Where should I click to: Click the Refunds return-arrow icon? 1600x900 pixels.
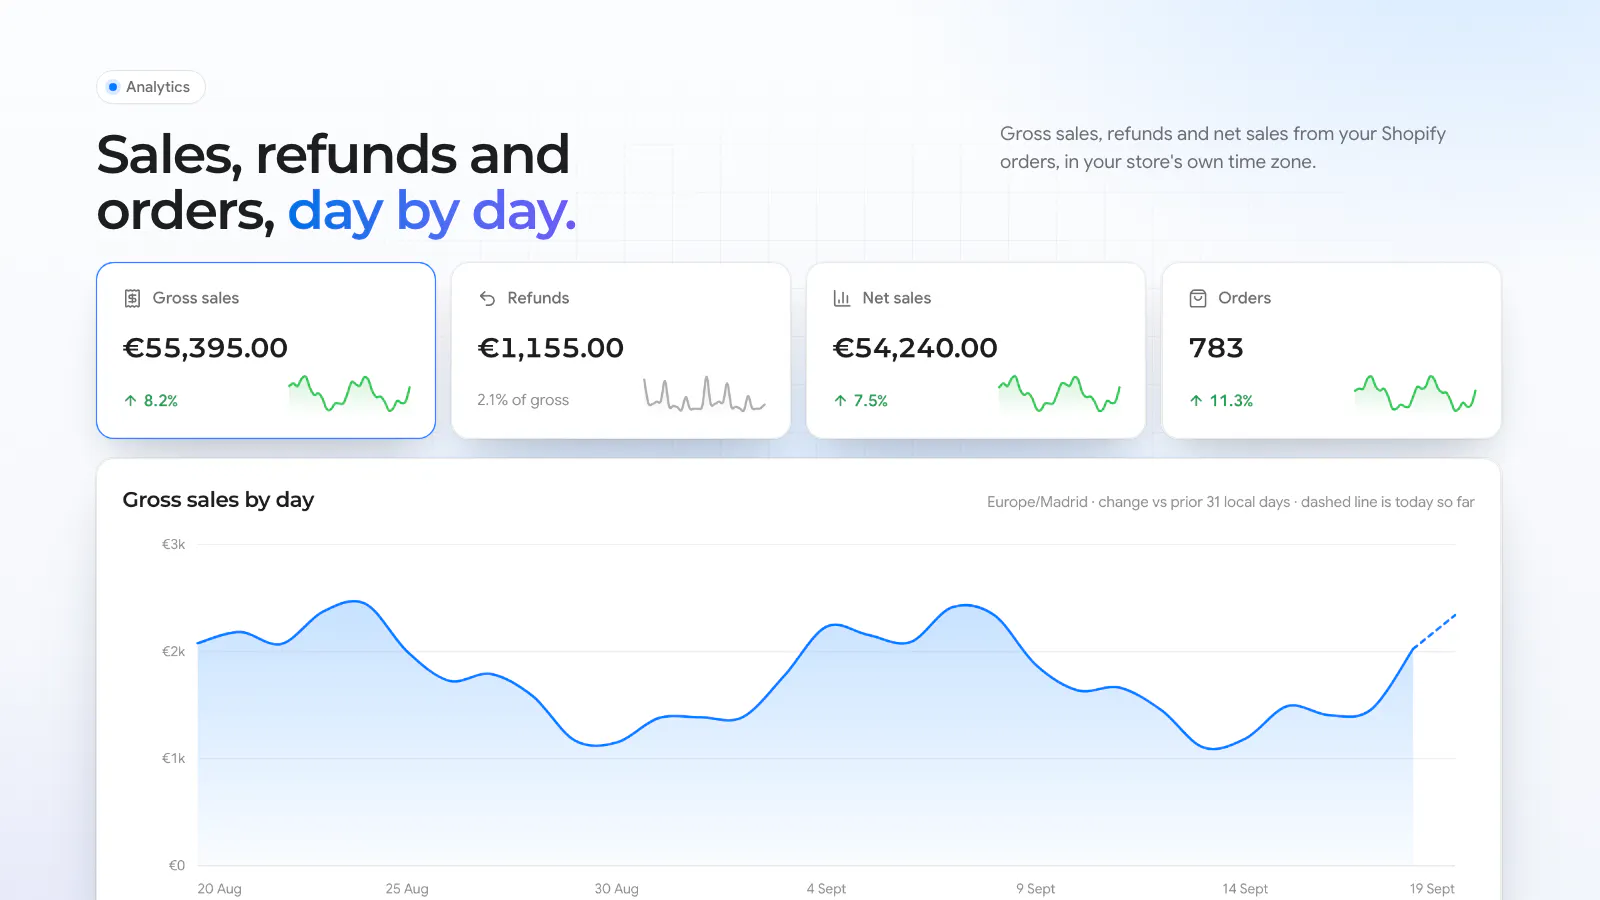tap(487, 298)
